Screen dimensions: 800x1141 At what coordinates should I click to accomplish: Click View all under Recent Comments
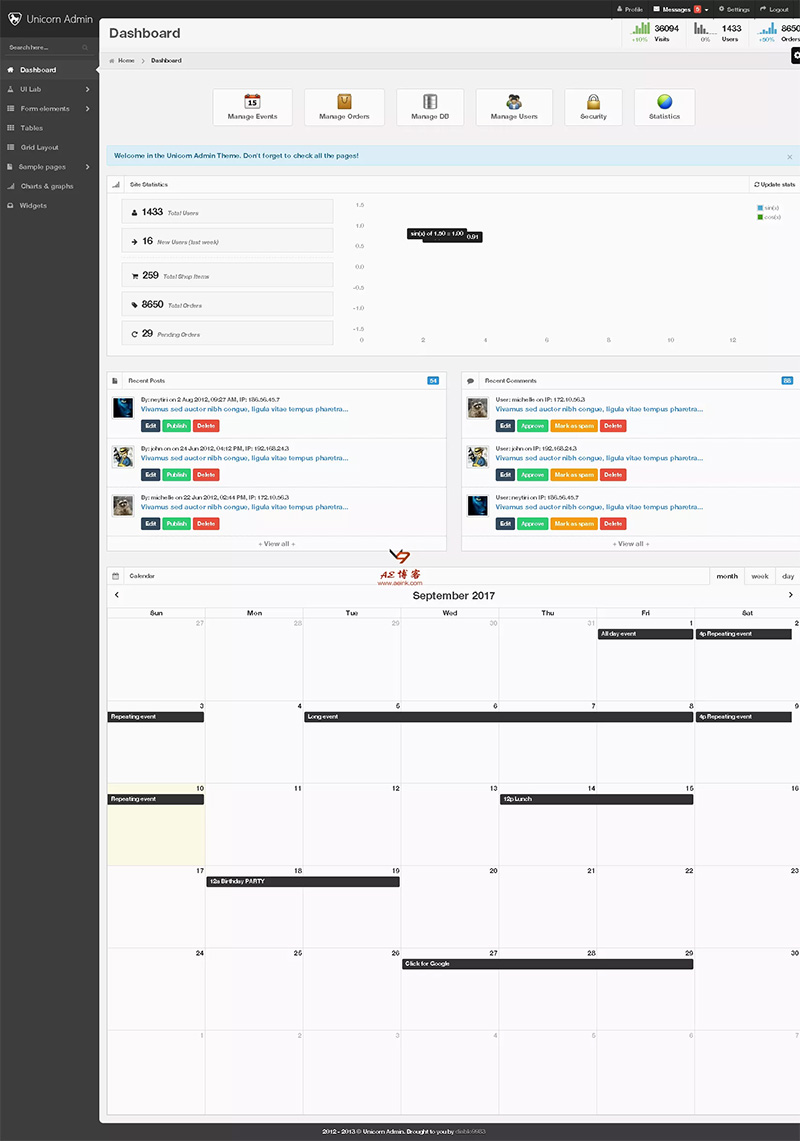[631, 544]
